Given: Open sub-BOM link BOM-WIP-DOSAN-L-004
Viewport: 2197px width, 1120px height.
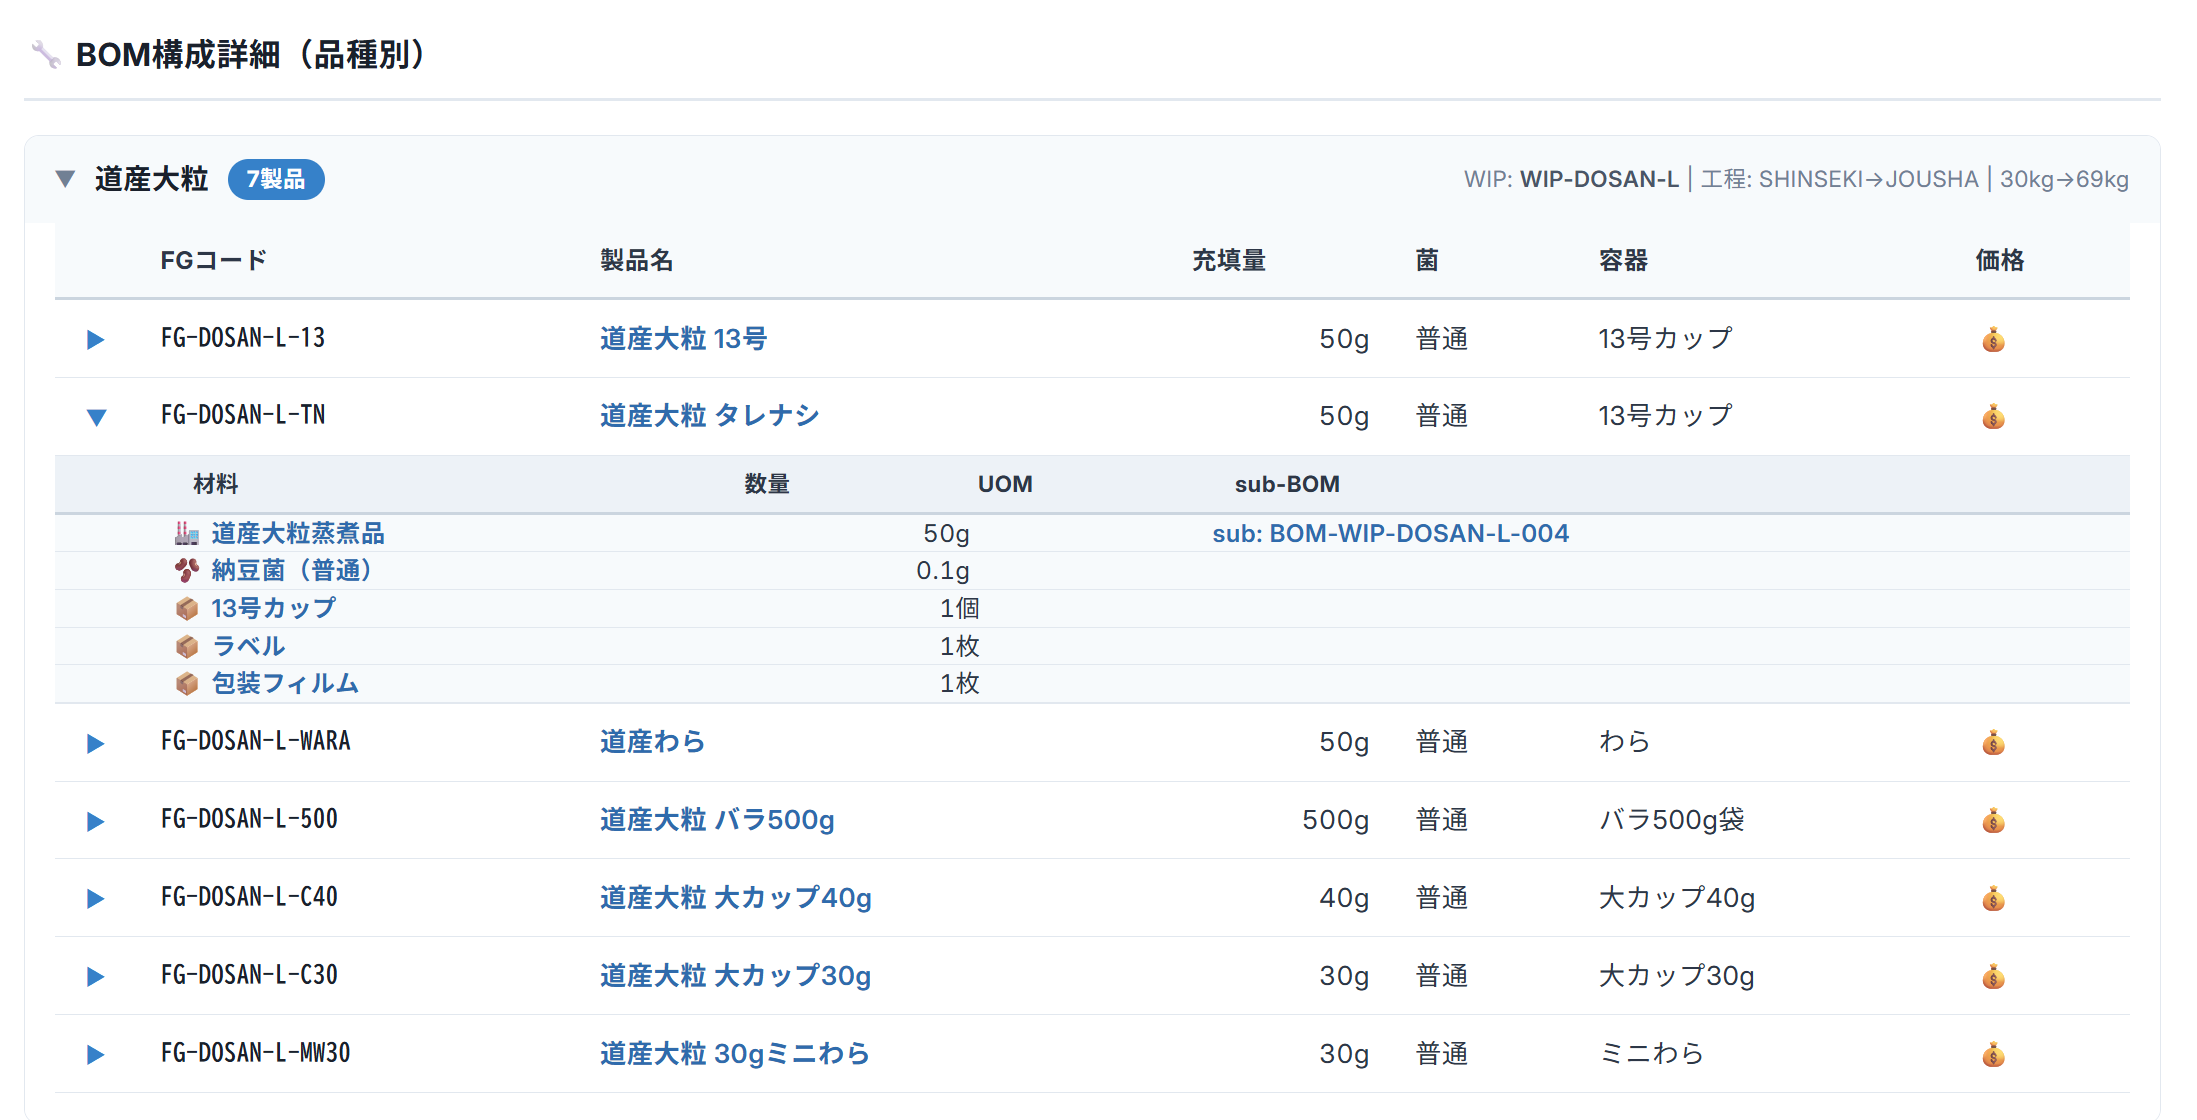Looking at the screenshot, I should coord(1390,534).
